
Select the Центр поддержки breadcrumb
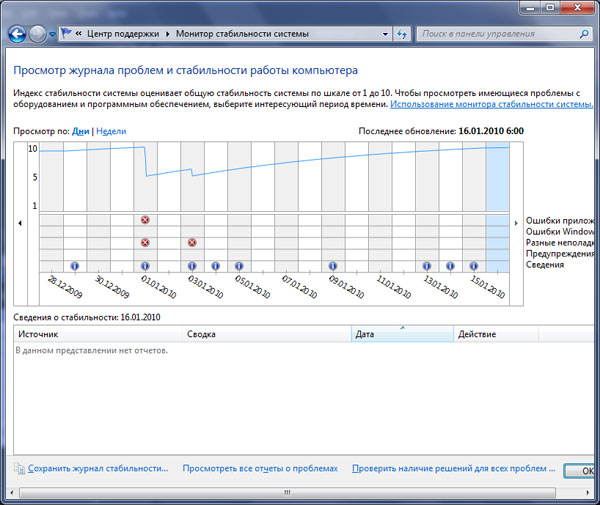click(x=123, y=34)
